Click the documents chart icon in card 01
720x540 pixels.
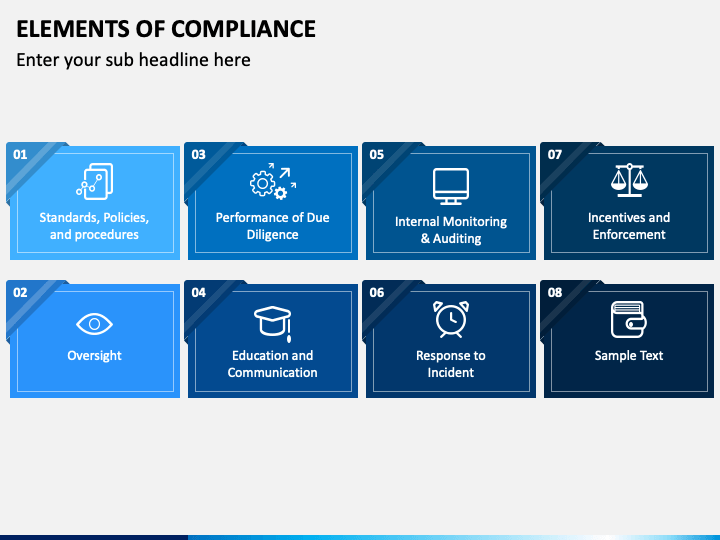[x=95, y=181]
